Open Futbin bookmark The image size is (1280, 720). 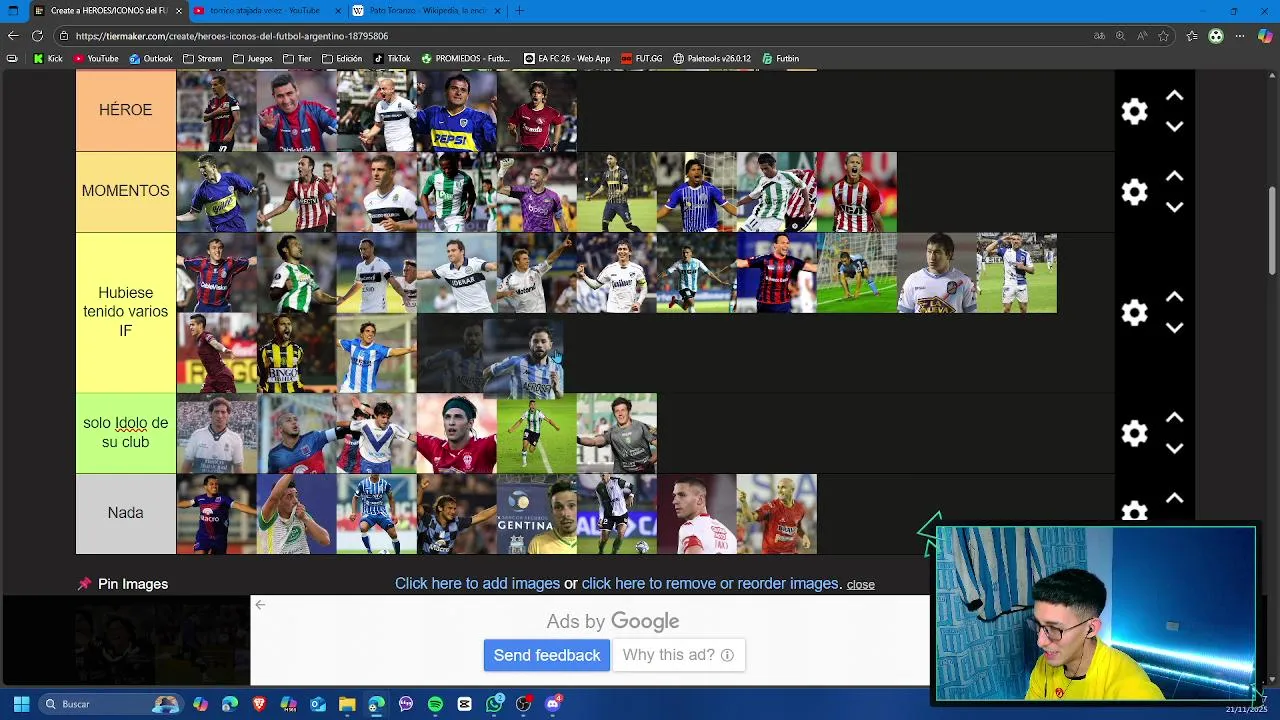click(781, 59)
